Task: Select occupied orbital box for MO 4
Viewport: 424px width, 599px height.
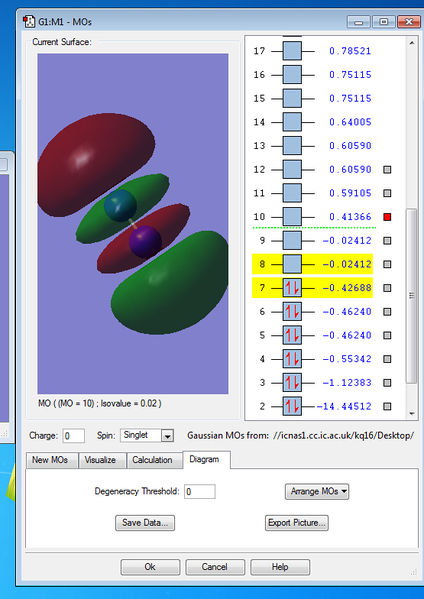Action: [x=292, y=359]
